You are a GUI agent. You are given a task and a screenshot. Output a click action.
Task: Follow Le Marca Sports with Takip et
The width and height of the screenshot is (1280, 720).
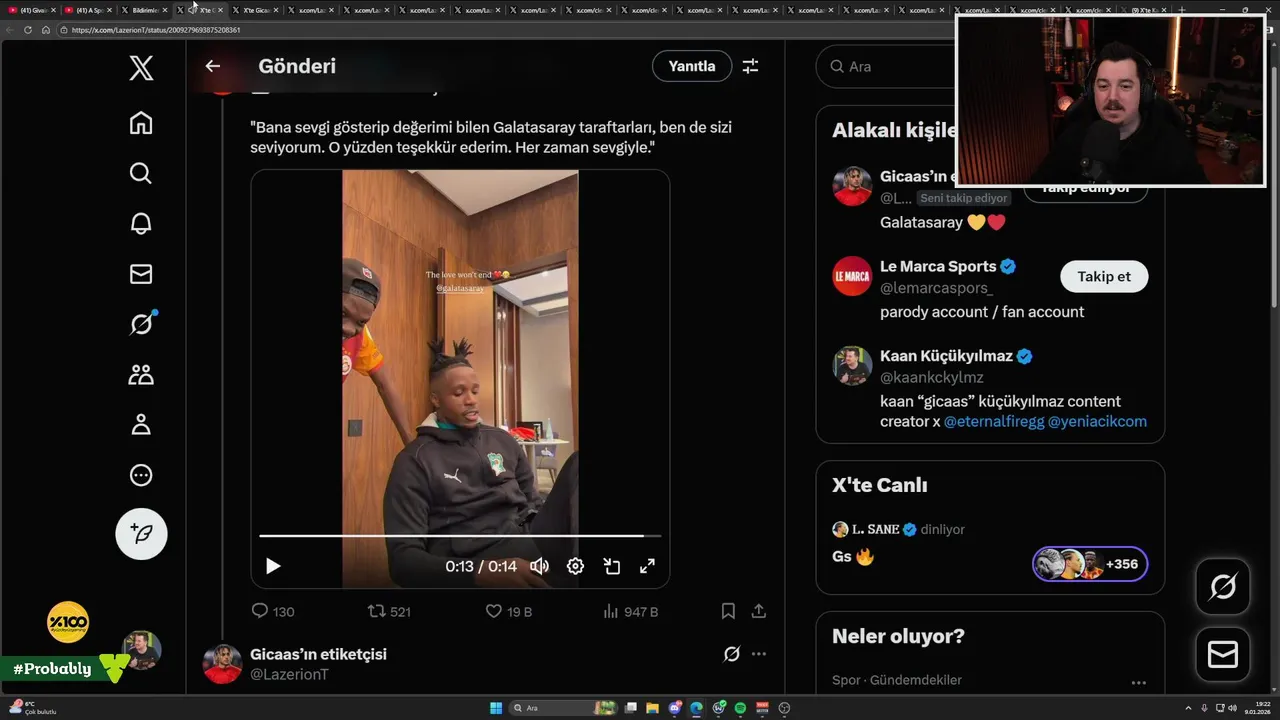1104,276
